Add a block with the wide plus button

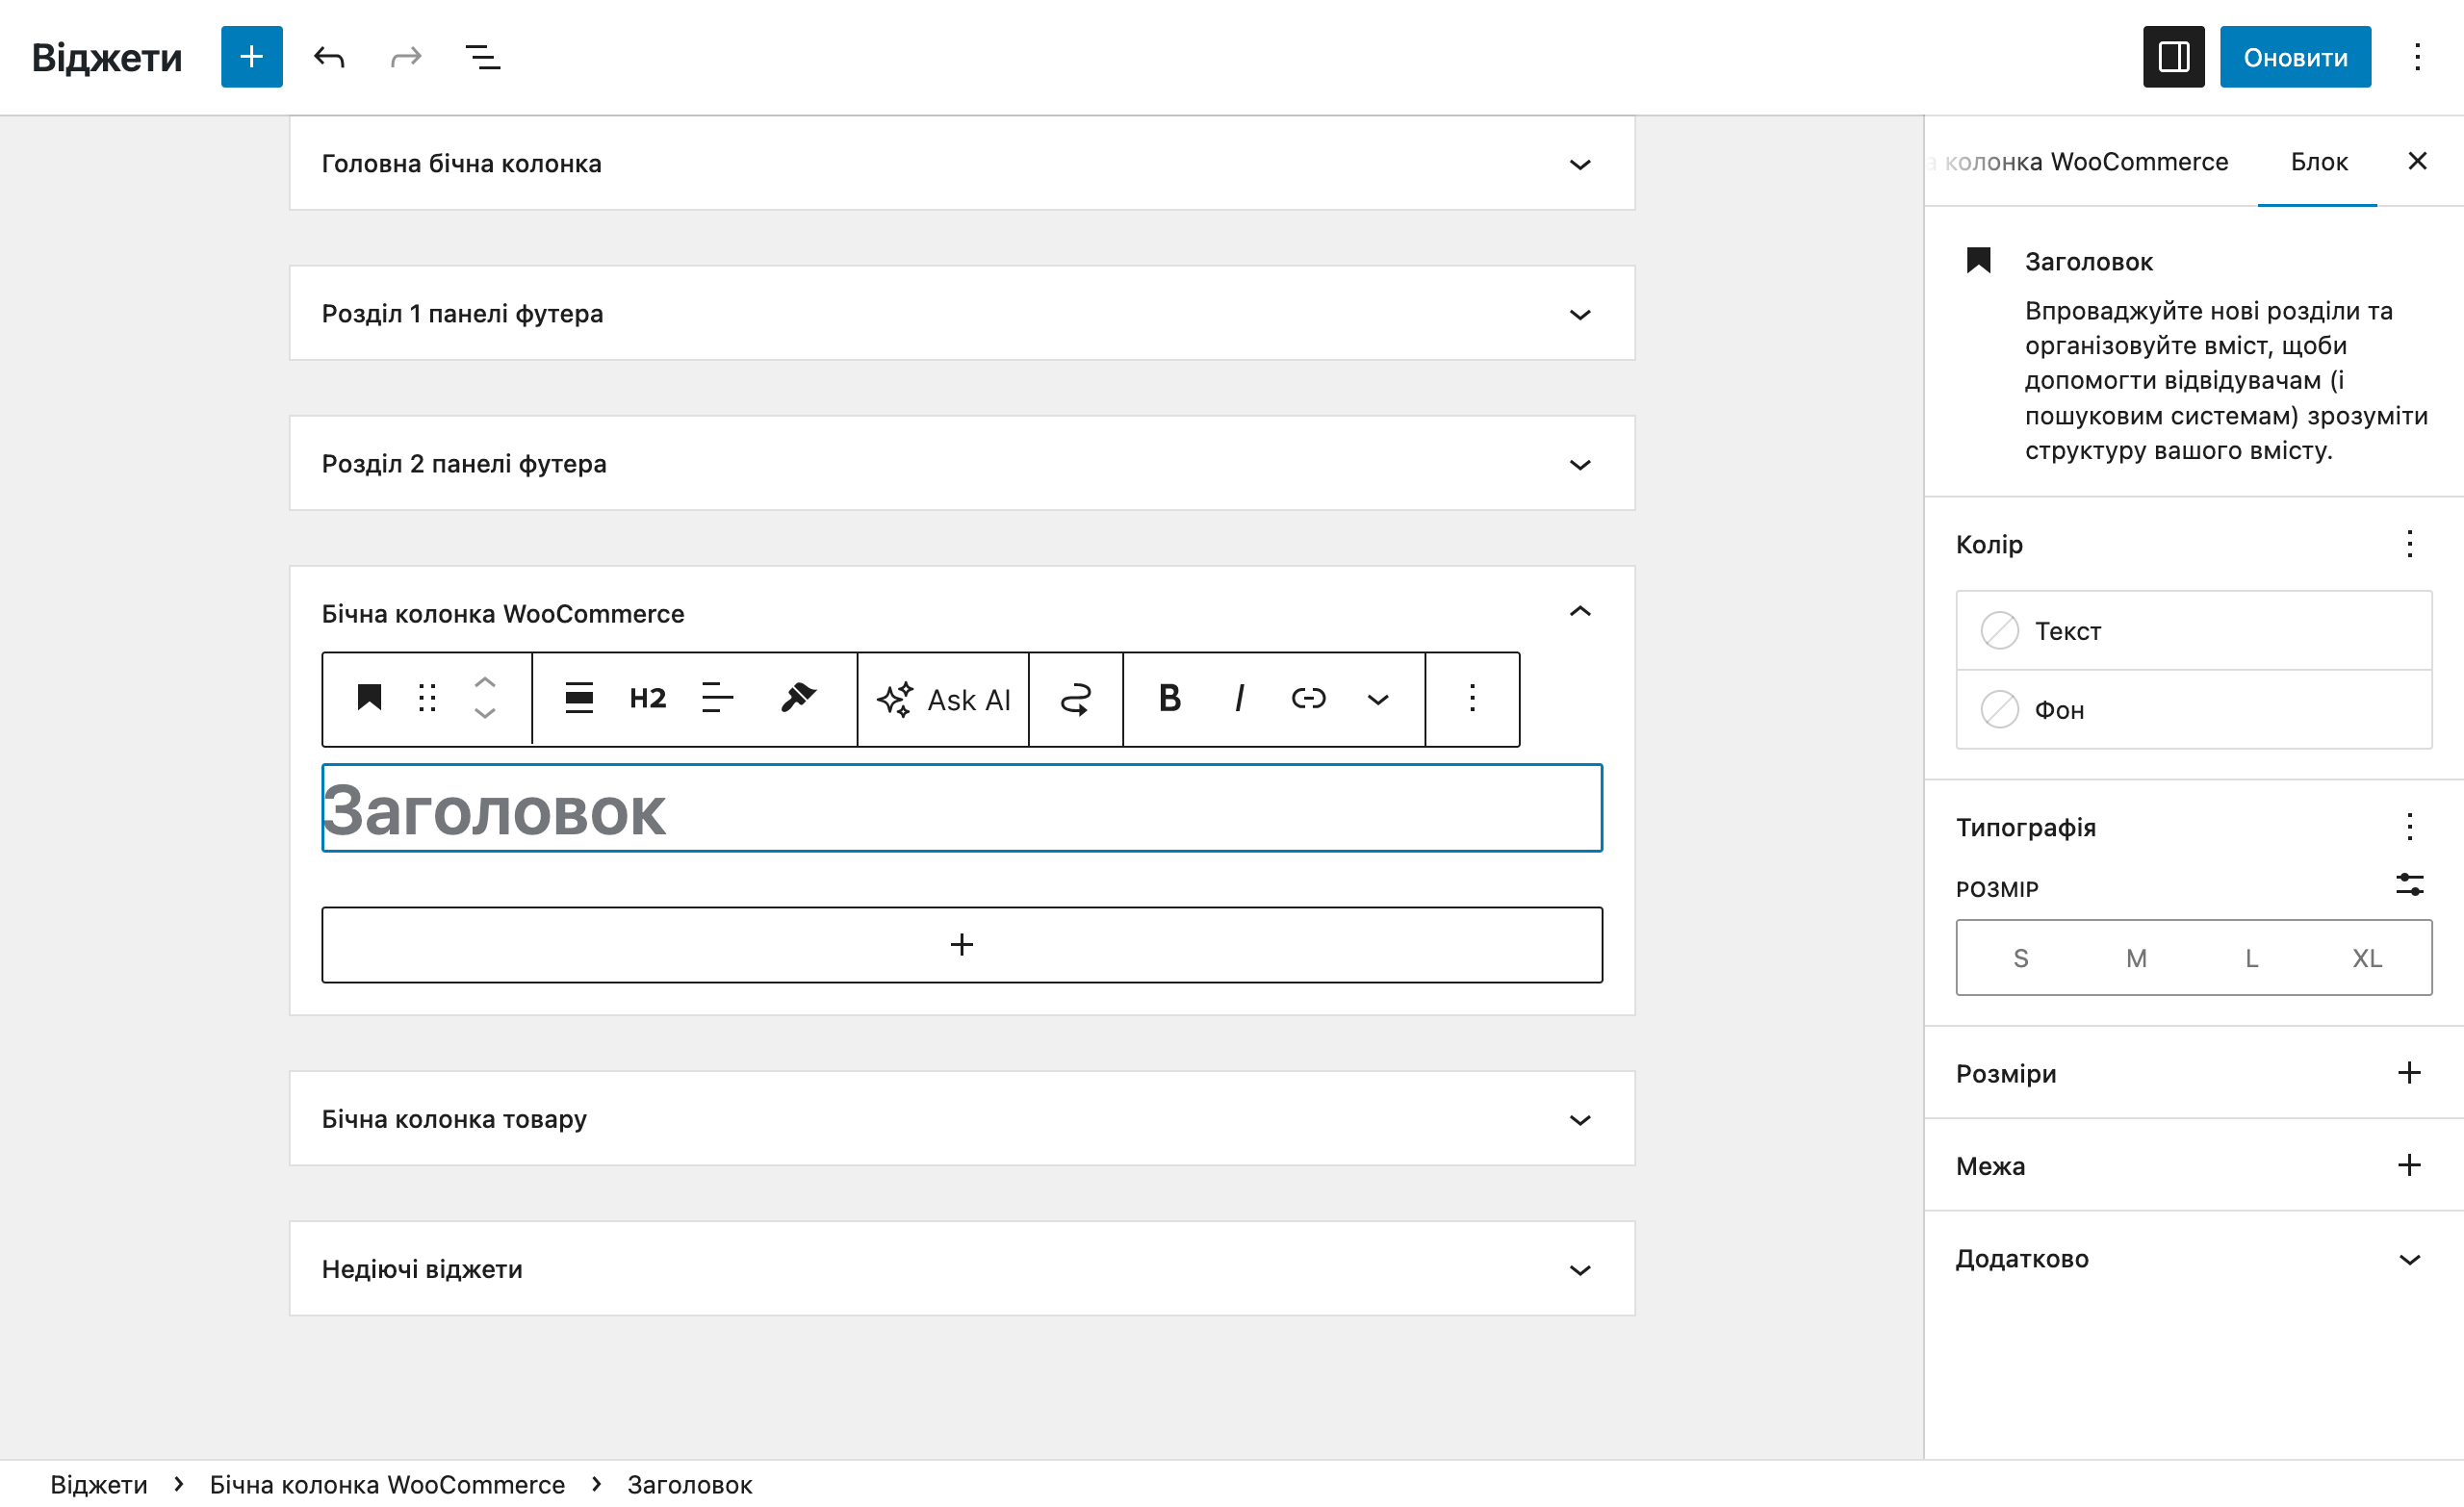point(962,945)
